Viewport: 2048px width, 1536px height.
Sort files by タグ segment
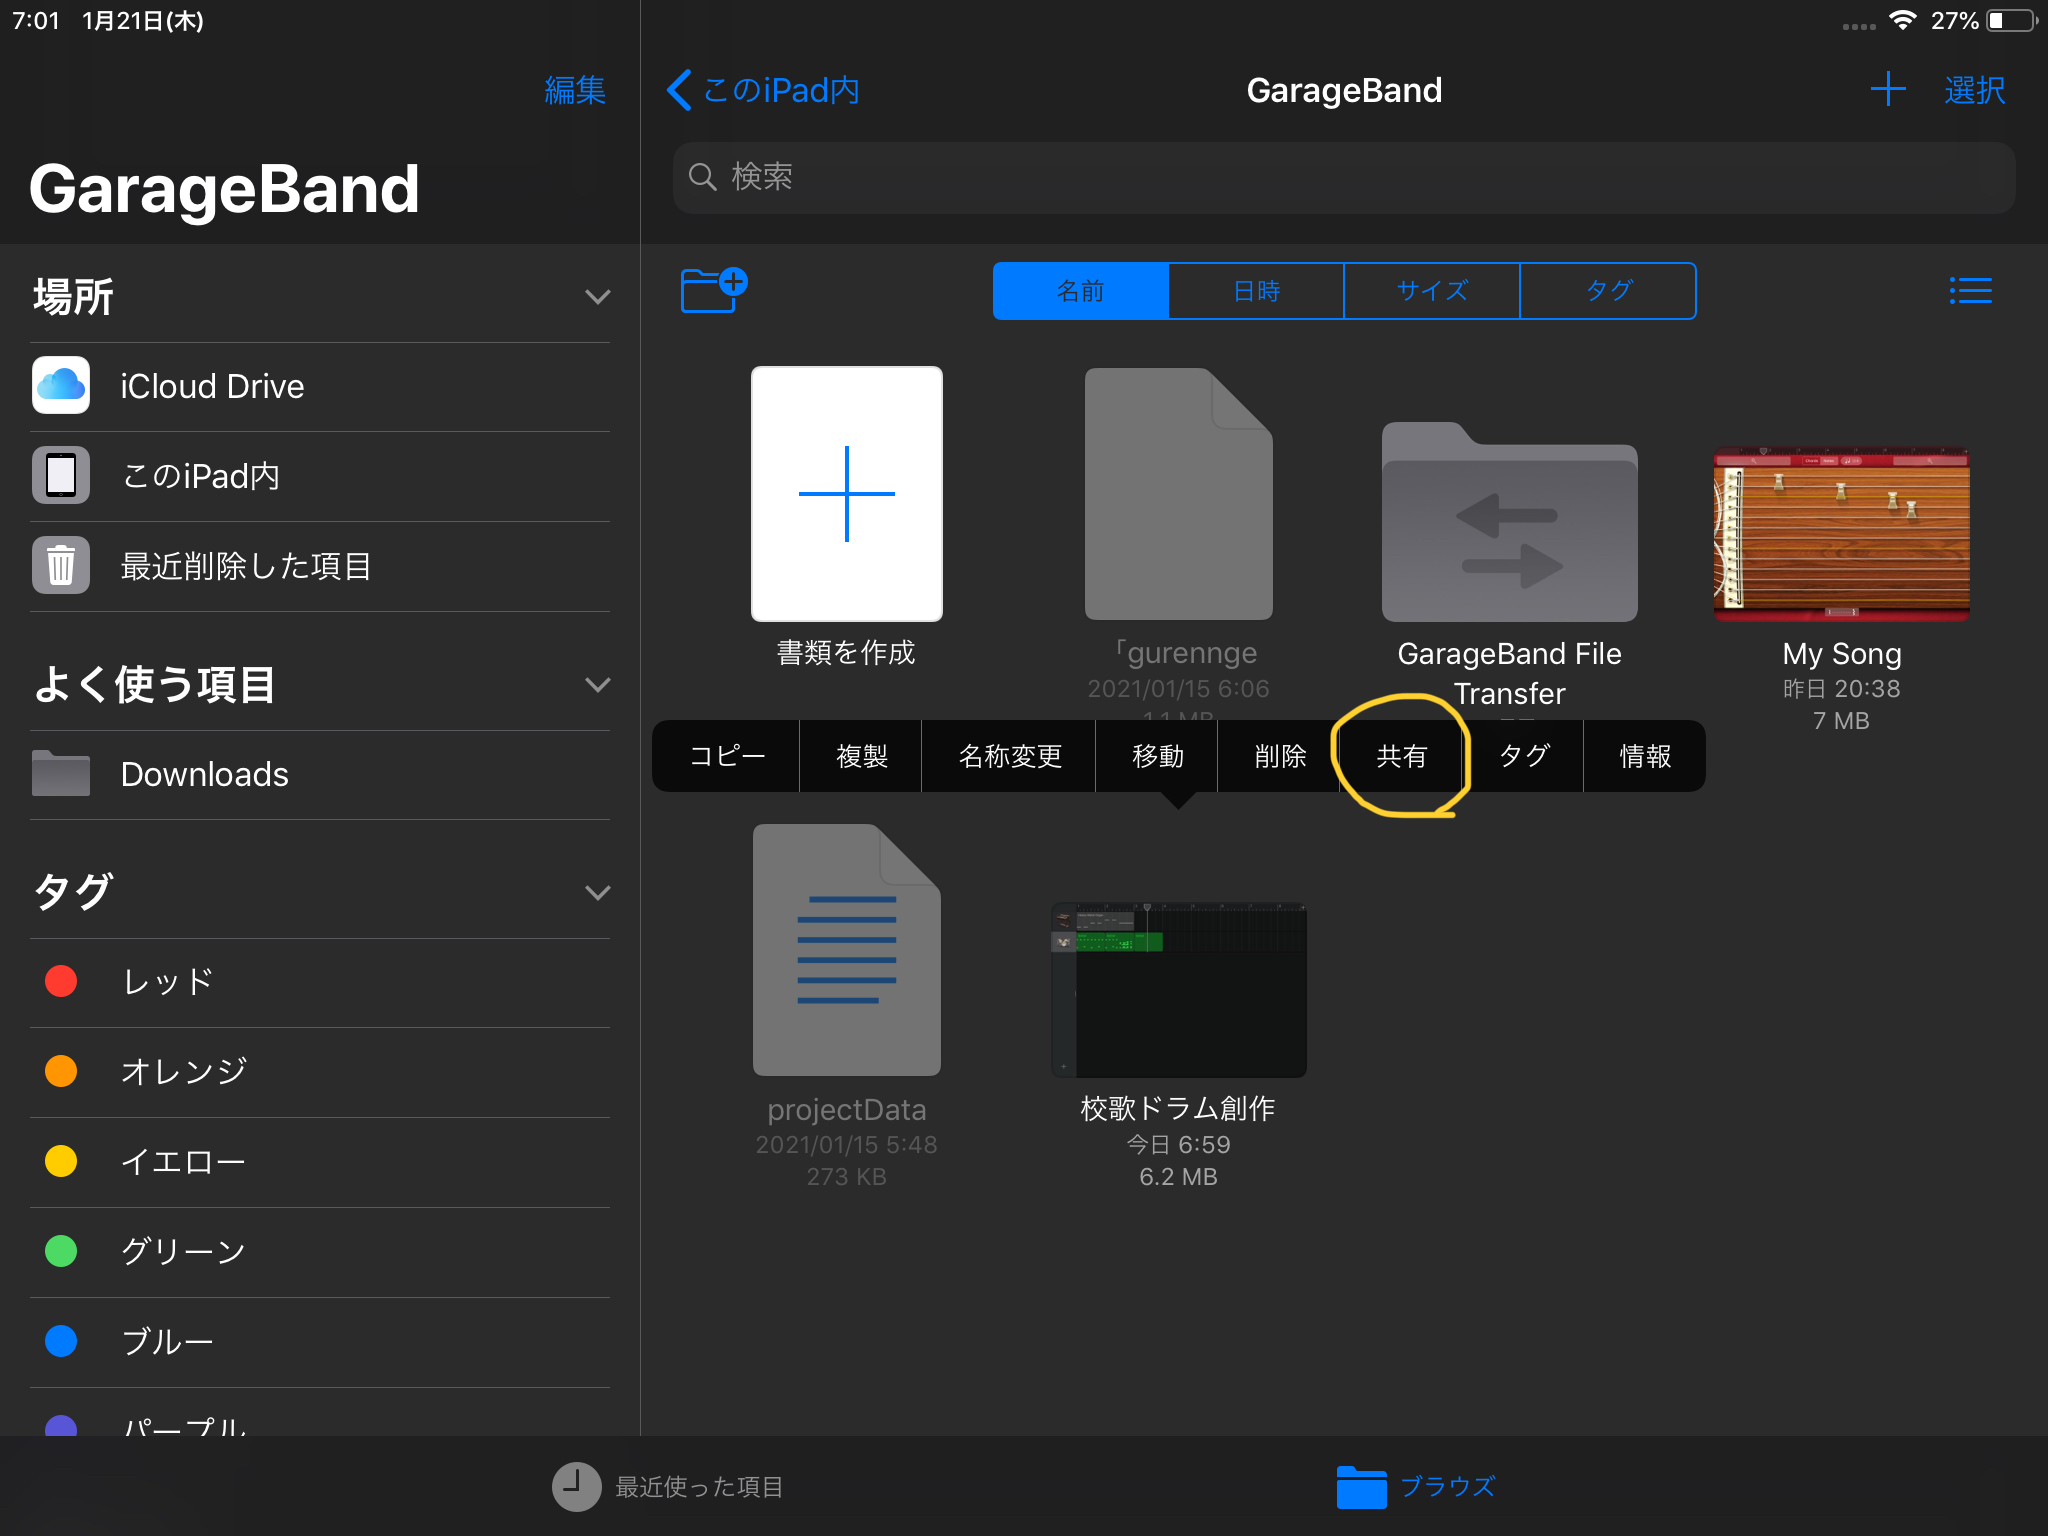click(x=1608, y=291)
